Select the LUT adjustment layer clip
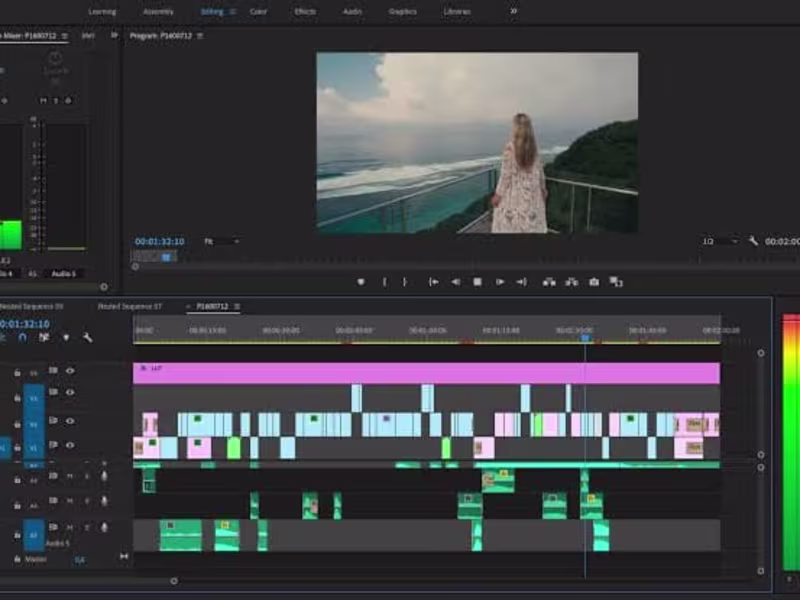800x600 pixels. pyautogui.click(x=427, y=373)
